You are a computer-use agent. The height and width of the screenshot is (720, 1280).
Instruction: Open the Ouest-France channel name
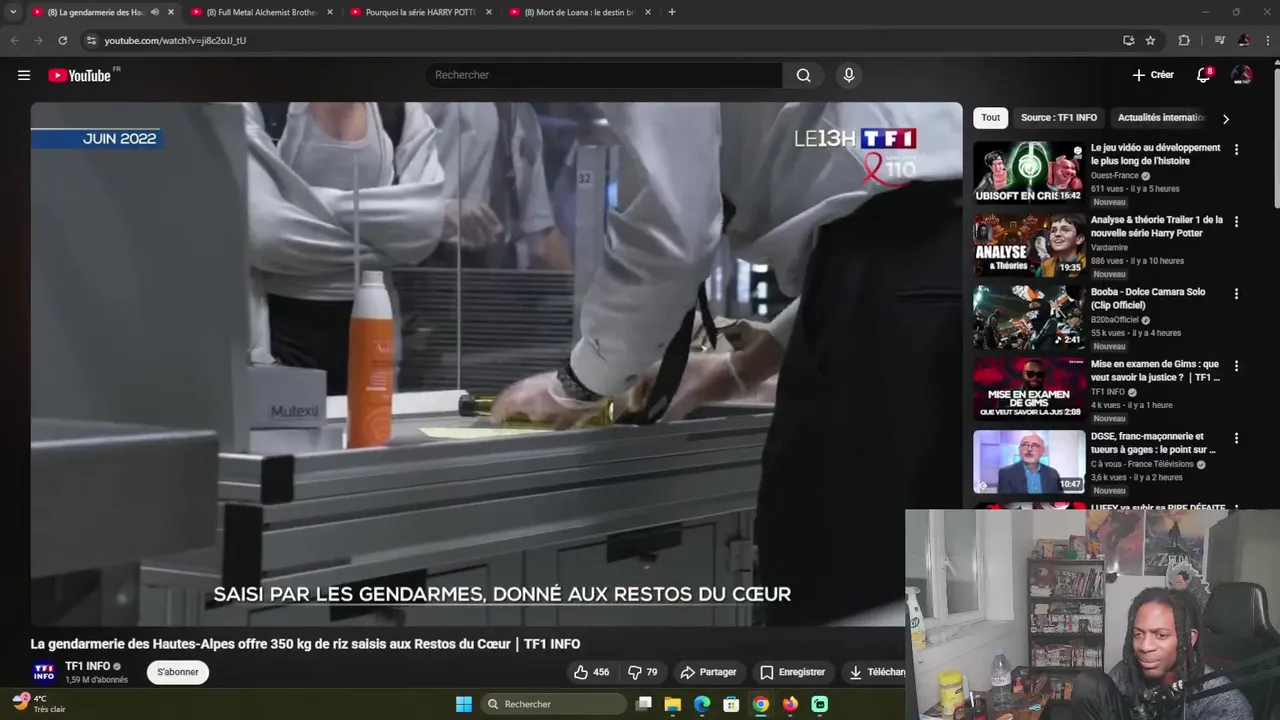coord(1115,176)
